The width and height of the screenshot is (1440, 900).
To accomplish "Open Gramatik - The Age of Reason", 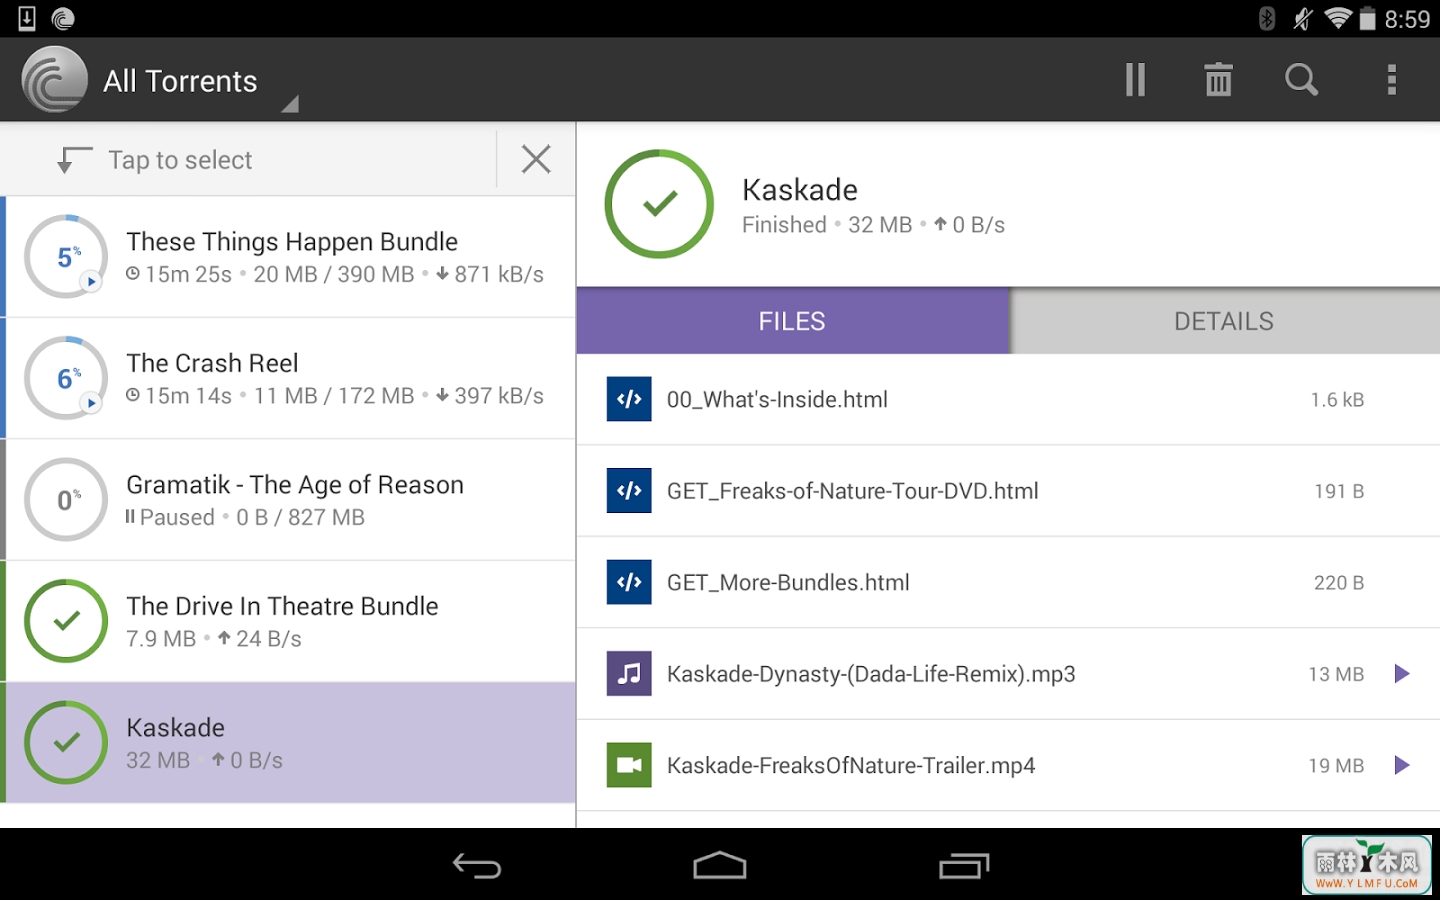I will pyautogui.click(x=290, y=500).
